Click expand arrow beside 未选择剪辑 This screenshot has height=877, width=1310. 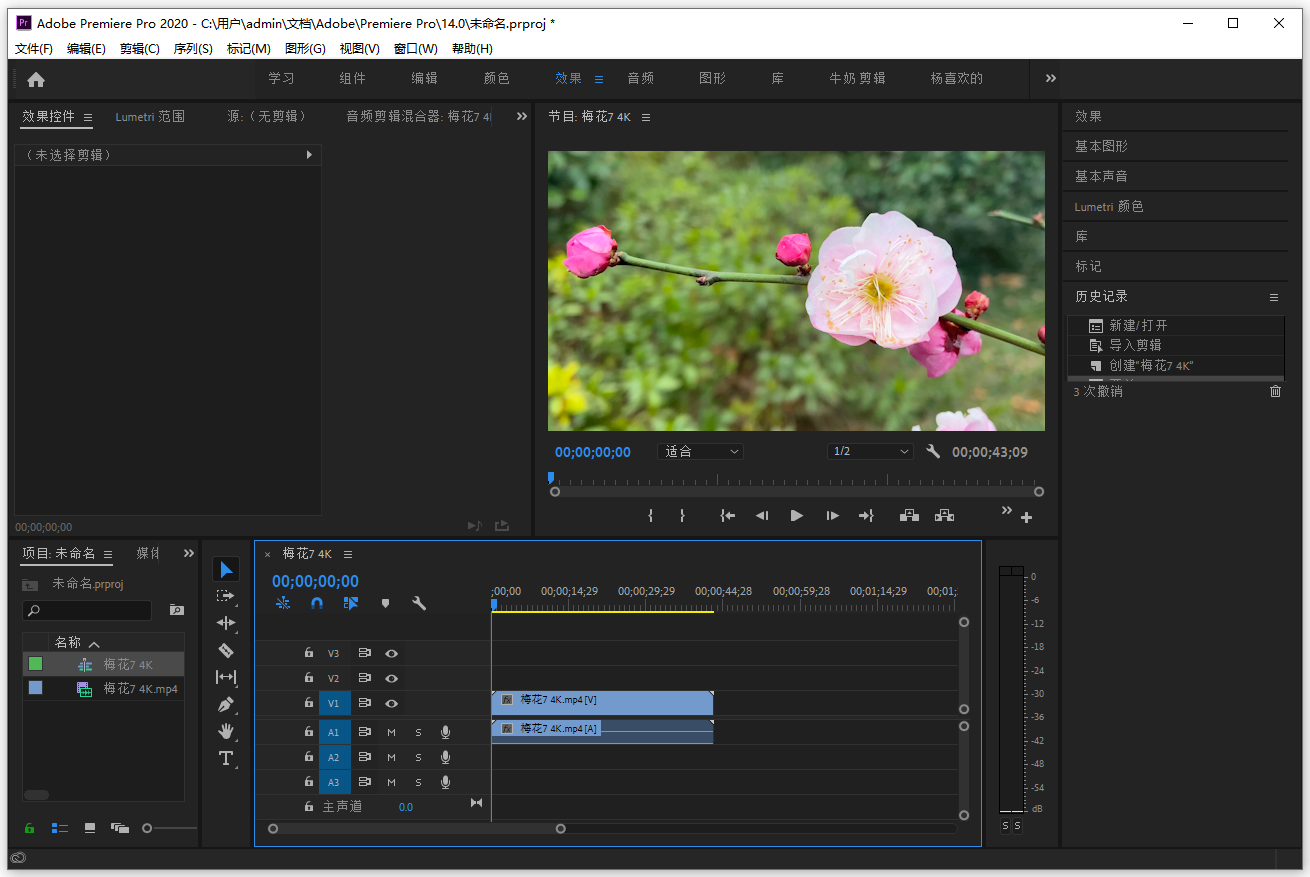click(x=309, y=155)
